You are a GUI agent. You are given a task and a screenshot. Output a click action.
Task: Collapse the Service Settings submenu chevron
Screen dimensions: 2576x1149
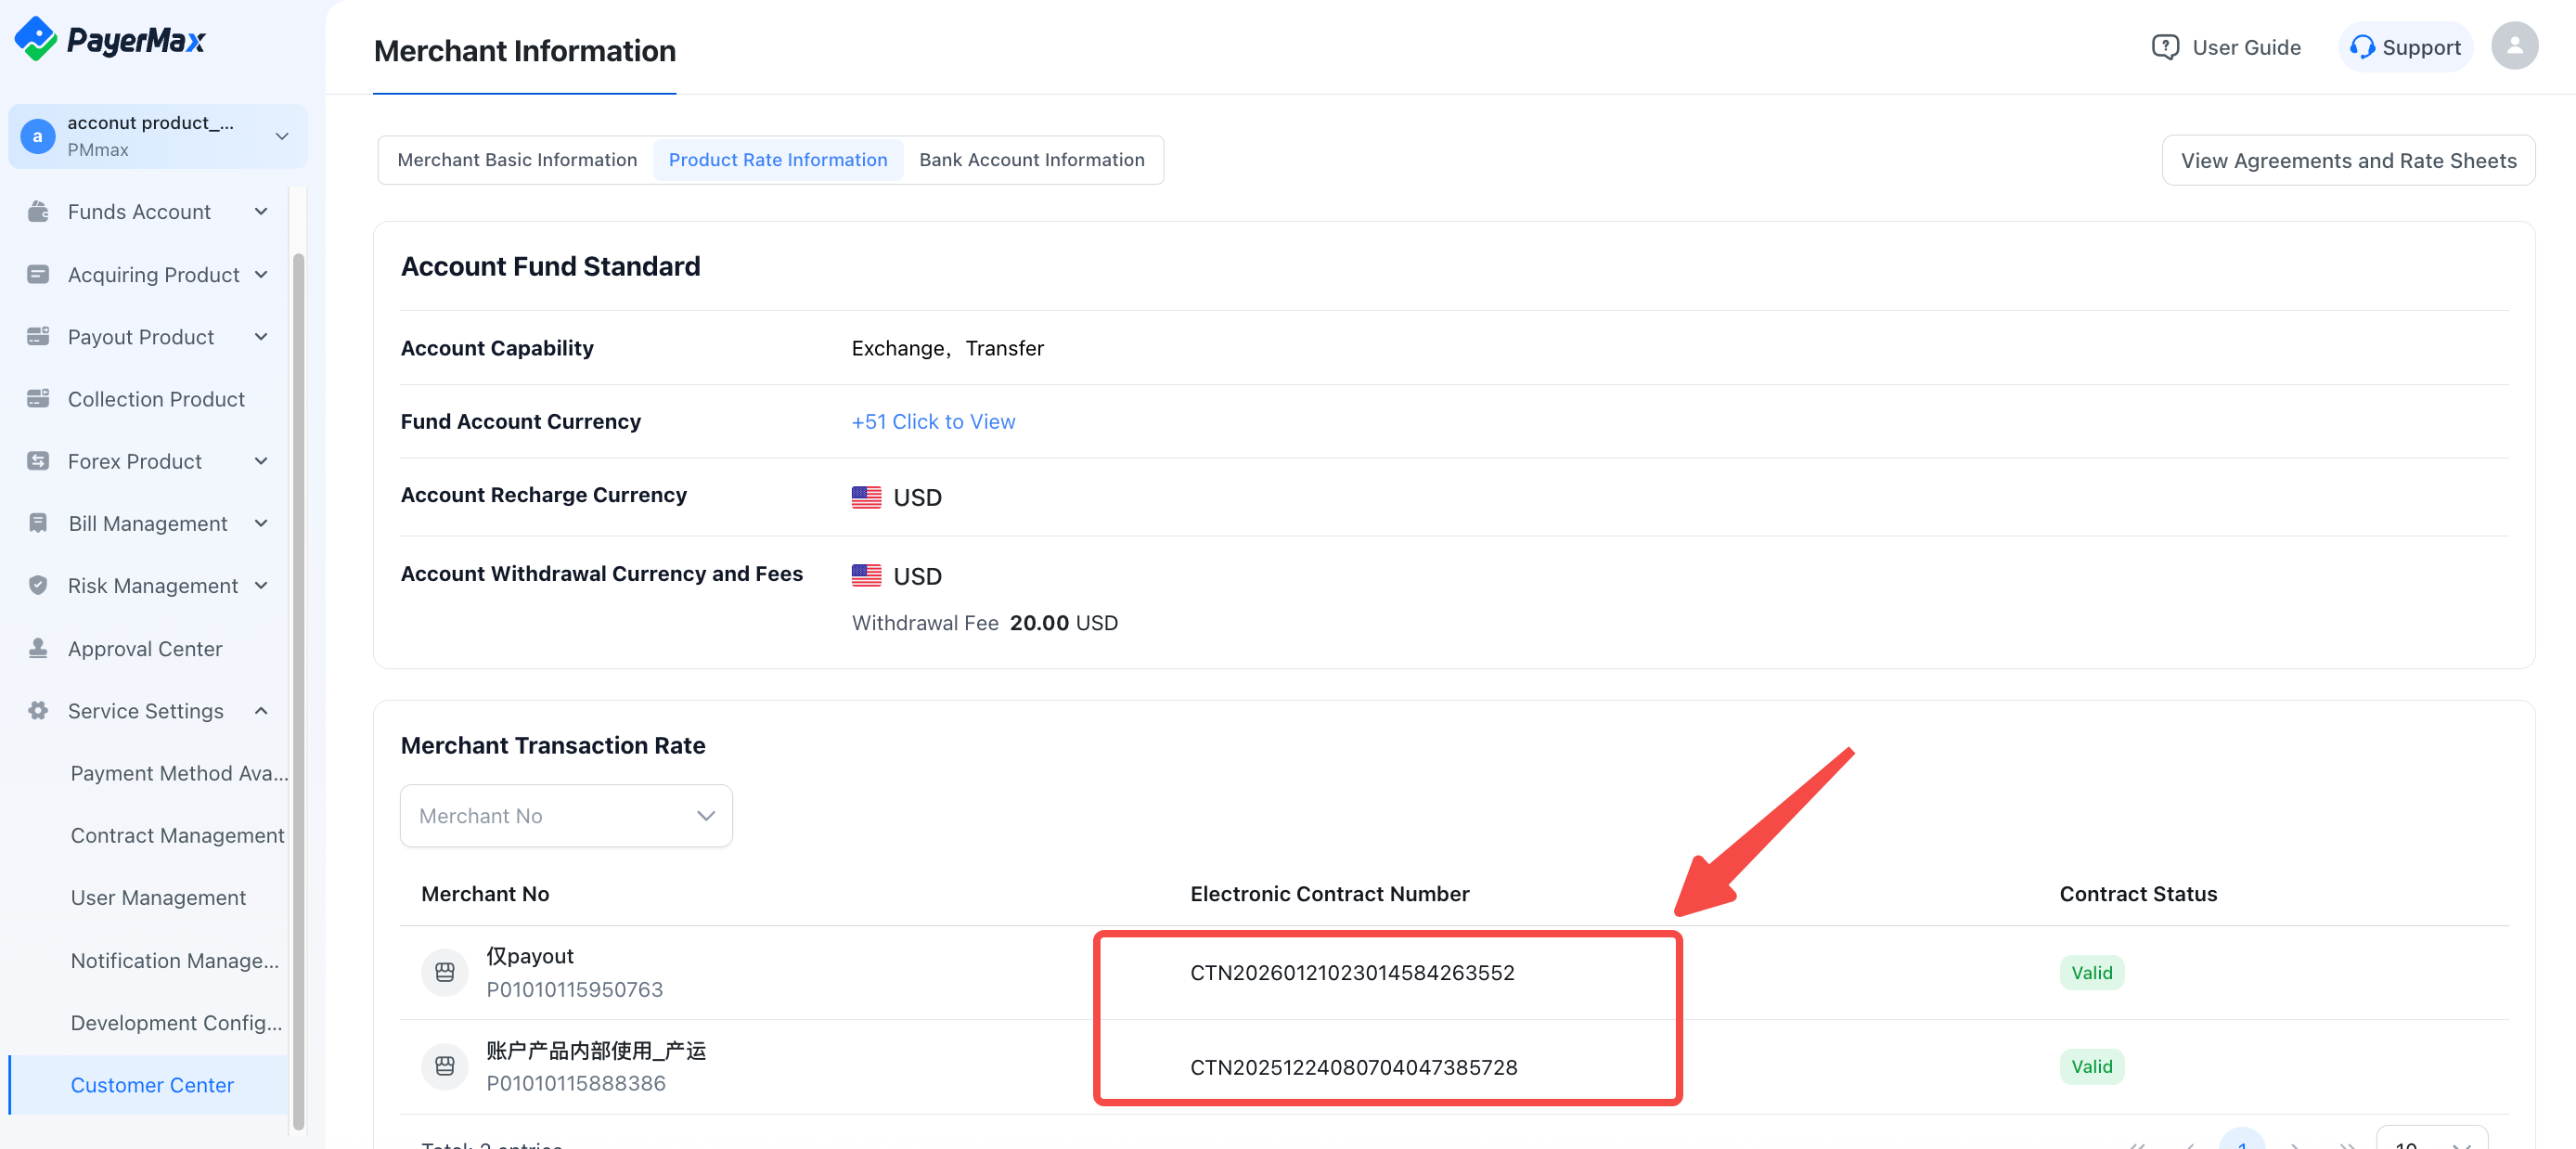(261, 710)
